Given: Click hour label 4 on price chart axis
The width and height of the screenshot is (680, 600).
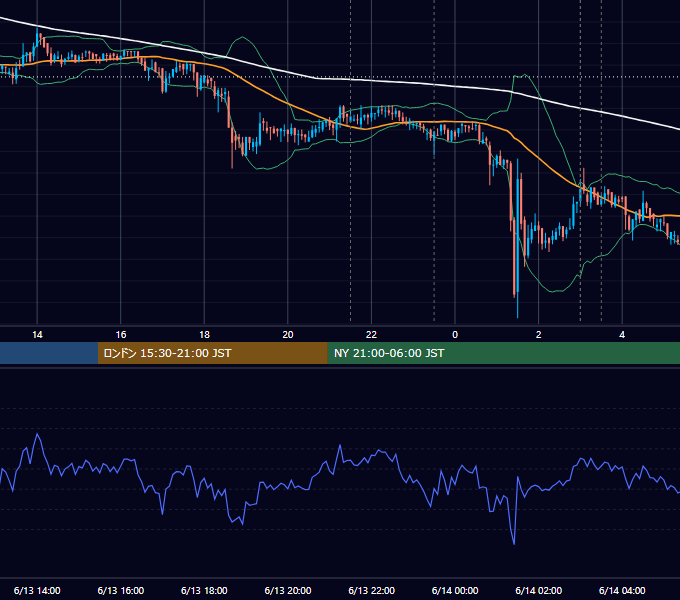Looking at the screenshot, I should click(x=622, y=335).
